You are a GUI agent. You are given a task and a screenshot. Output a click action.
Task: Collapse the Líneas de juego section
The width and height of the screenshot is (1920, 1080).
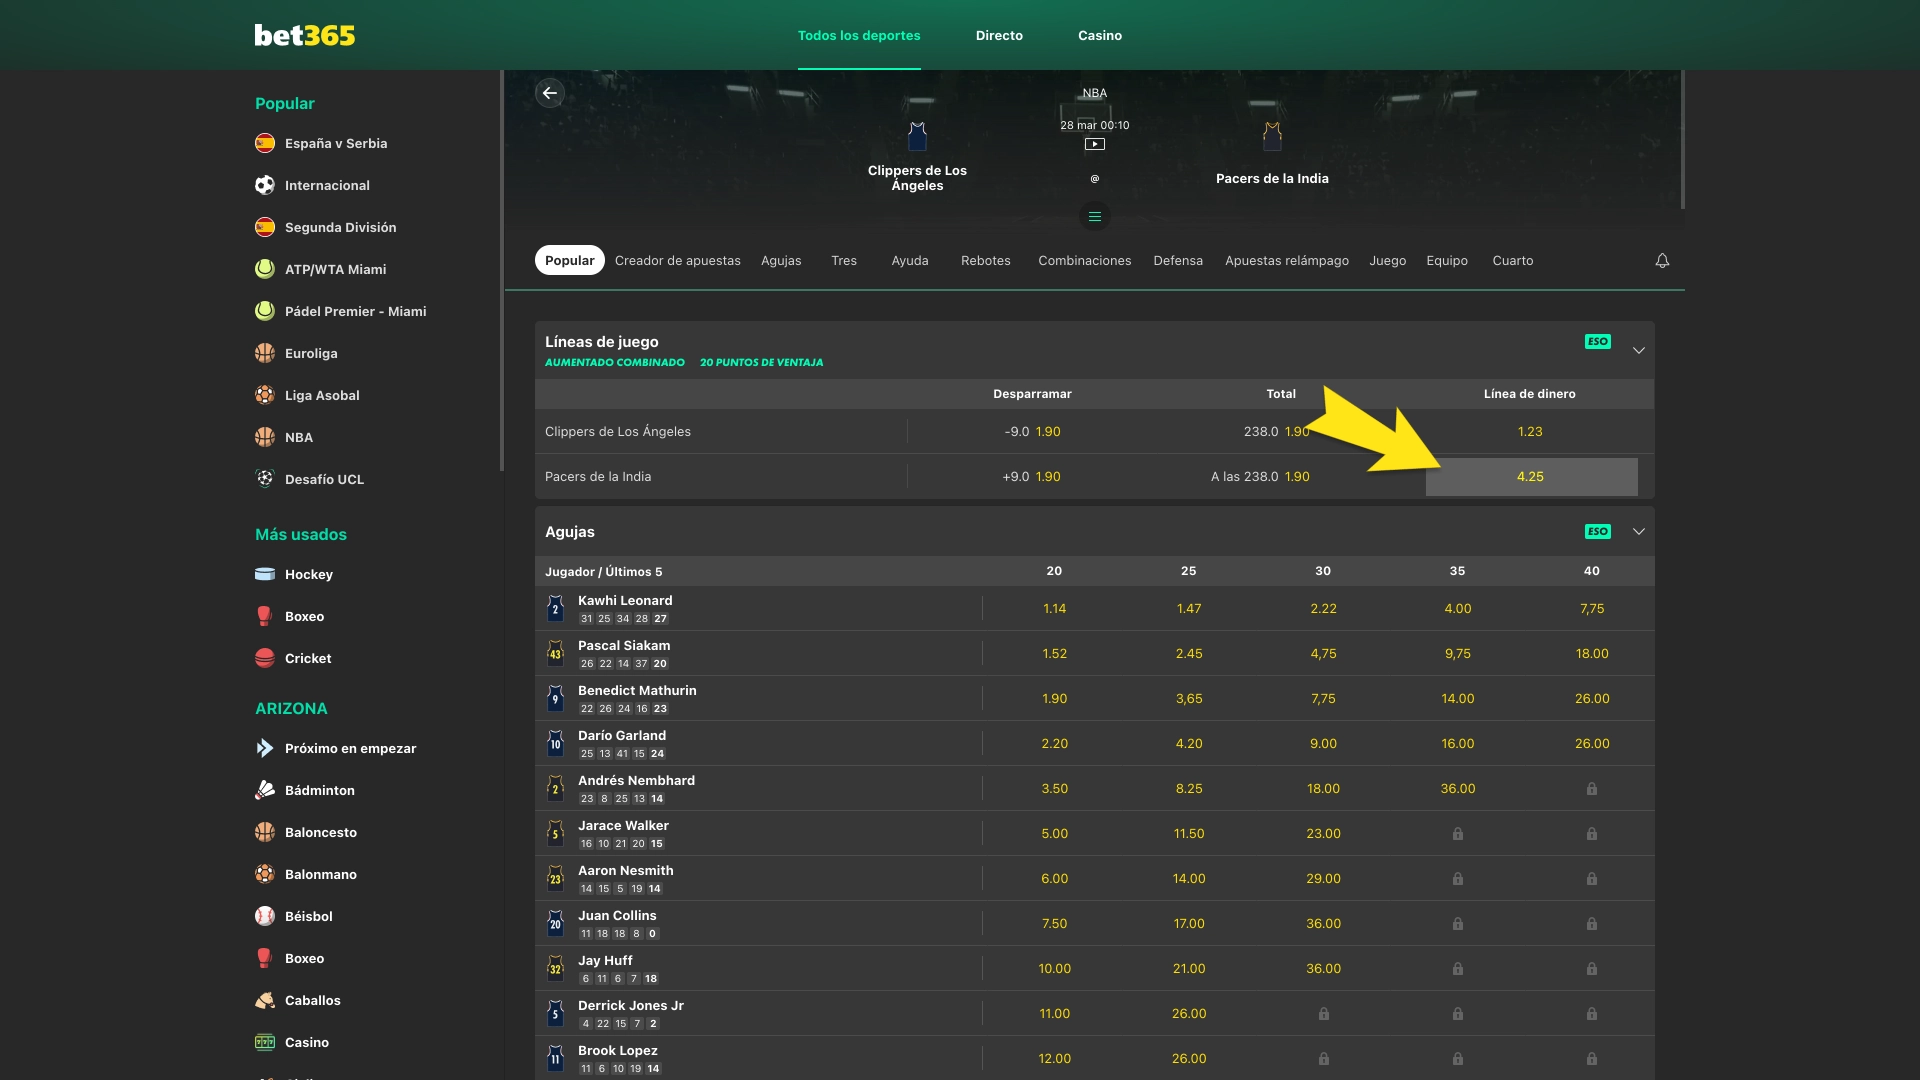(x=1639, y=350)
